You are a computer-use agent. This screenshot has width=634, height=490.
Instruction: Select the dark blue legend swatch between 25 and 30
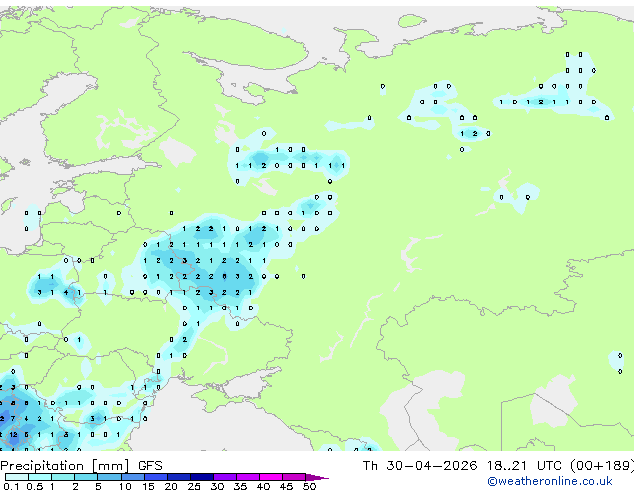point(202,477)
